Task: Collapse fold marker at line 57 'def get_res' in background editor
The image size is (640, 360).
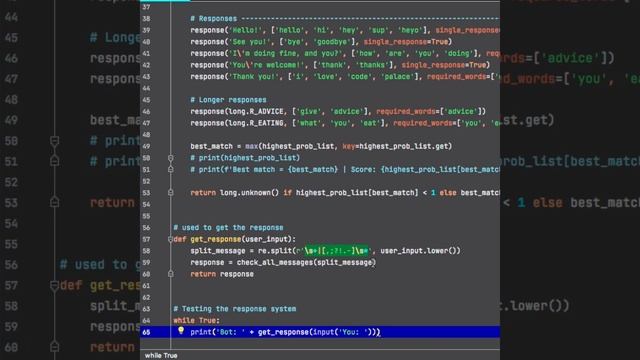Action: click(54, 285)
